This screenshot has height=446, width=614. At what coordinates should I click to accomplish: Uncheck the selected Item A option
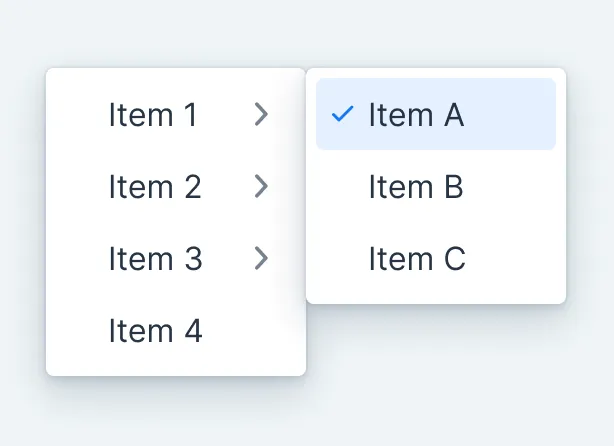click(416, 115)
